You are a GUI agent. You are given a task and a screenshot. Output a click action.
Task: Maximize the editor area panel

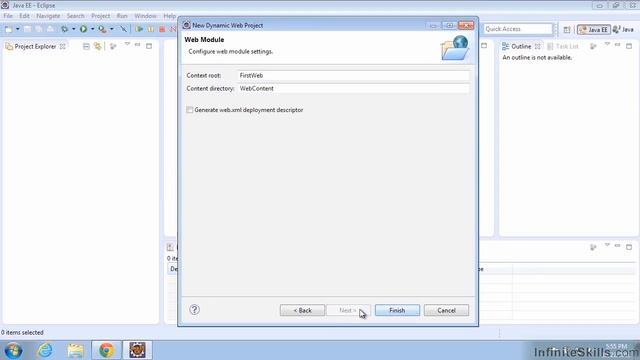(x=484, y=46)
